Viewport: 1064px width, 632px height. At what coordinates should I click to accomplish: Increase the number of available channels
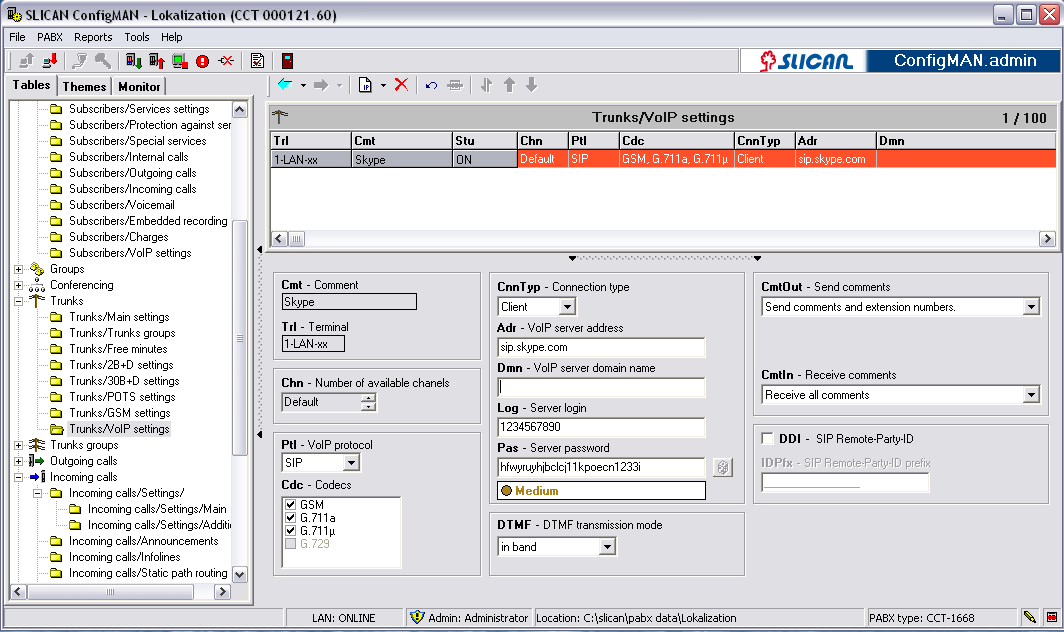(369, 397)
